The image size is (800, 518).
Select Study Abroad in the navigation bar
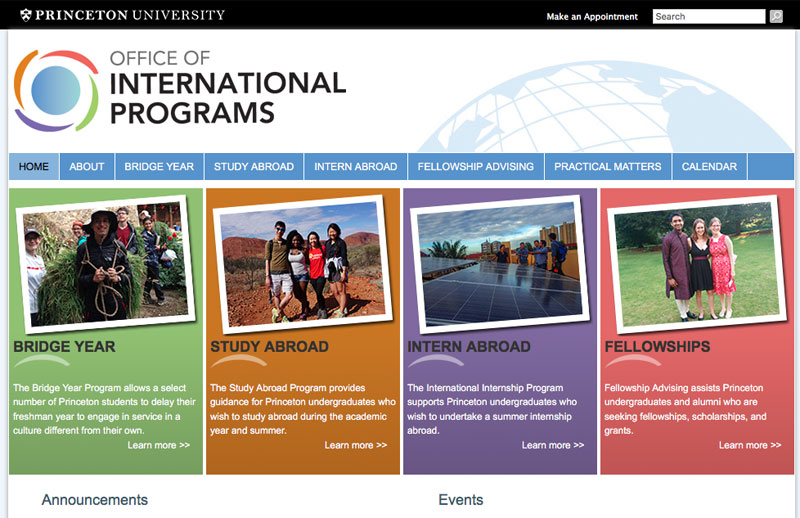[254, 167]
